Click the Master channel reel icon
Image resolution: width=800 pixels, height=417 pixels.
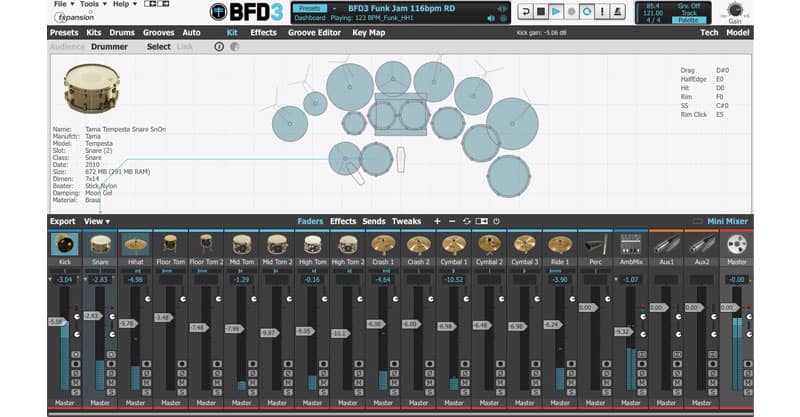pyautogui.click(x=737, y=245)
